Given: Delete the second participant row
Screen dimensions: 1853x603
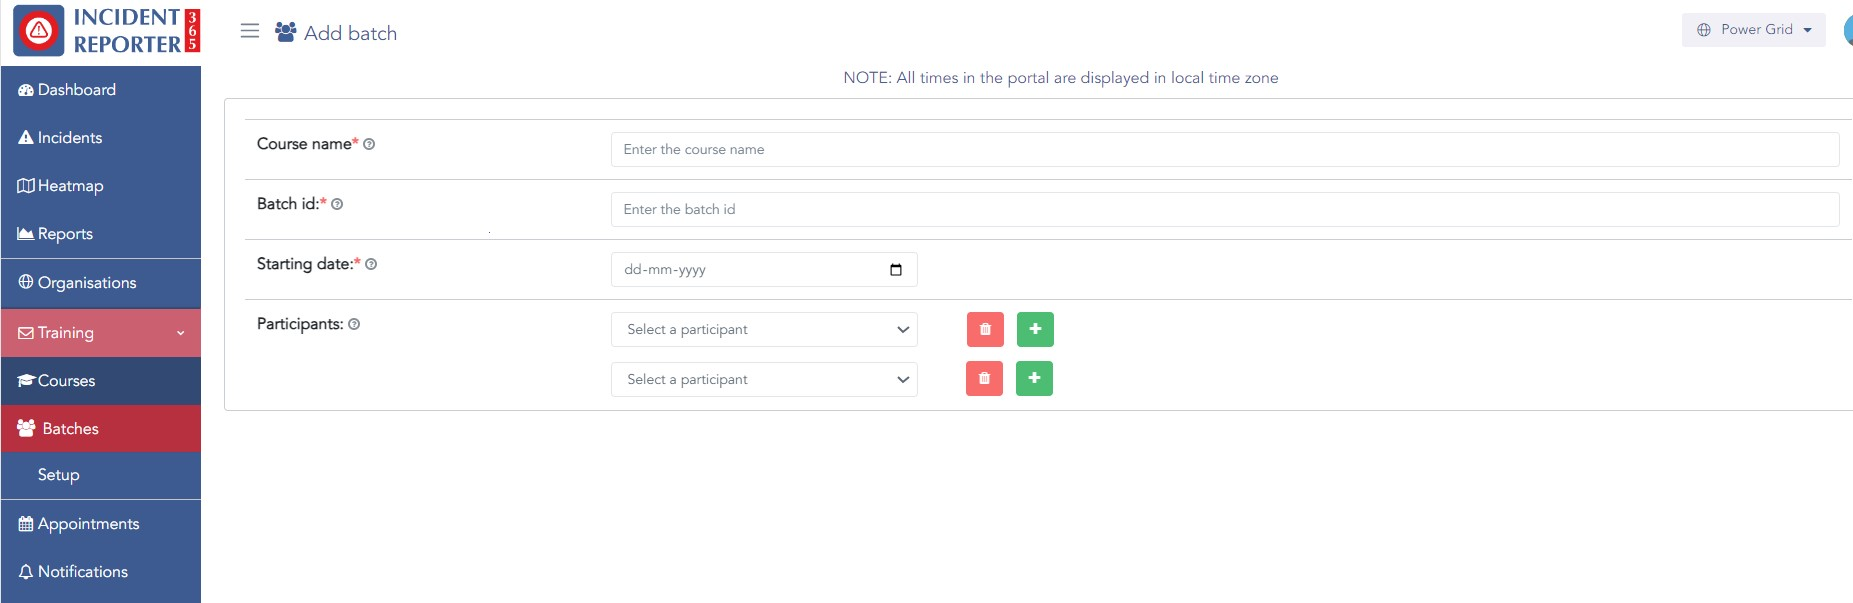Looking at the screenshot, I should pos(984,378).
